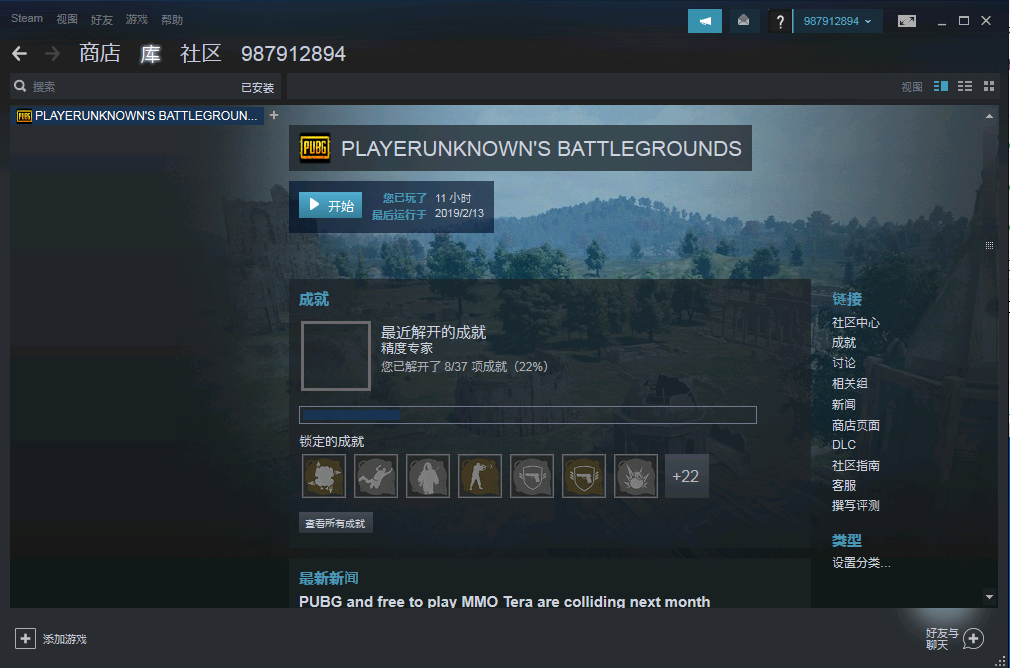1010x668 pixels.
Task: Open friends and chat plus icon
Action: [973, 639]
